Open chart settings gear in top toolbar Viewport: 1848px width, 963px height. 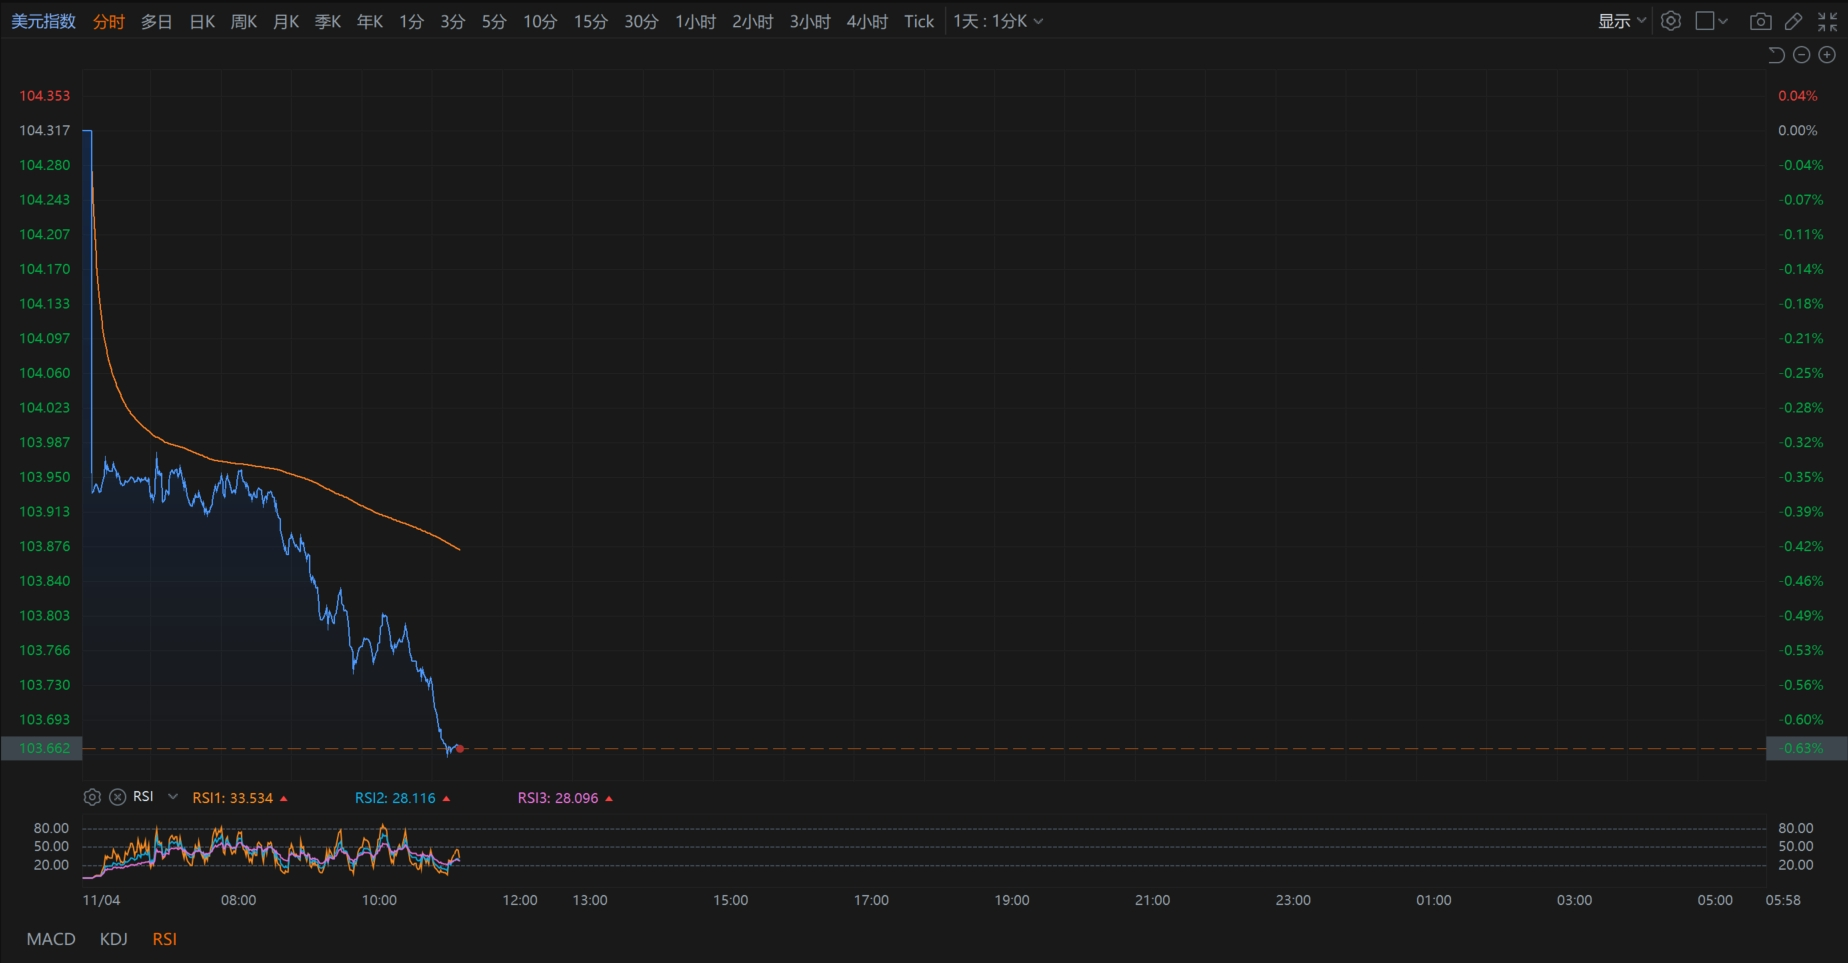click(x=1671, y=21)
